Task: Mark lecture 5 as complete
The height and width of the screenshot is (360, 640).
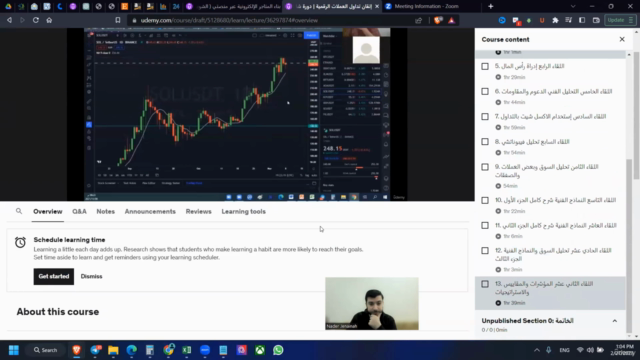Action: (x=485, y=66)
